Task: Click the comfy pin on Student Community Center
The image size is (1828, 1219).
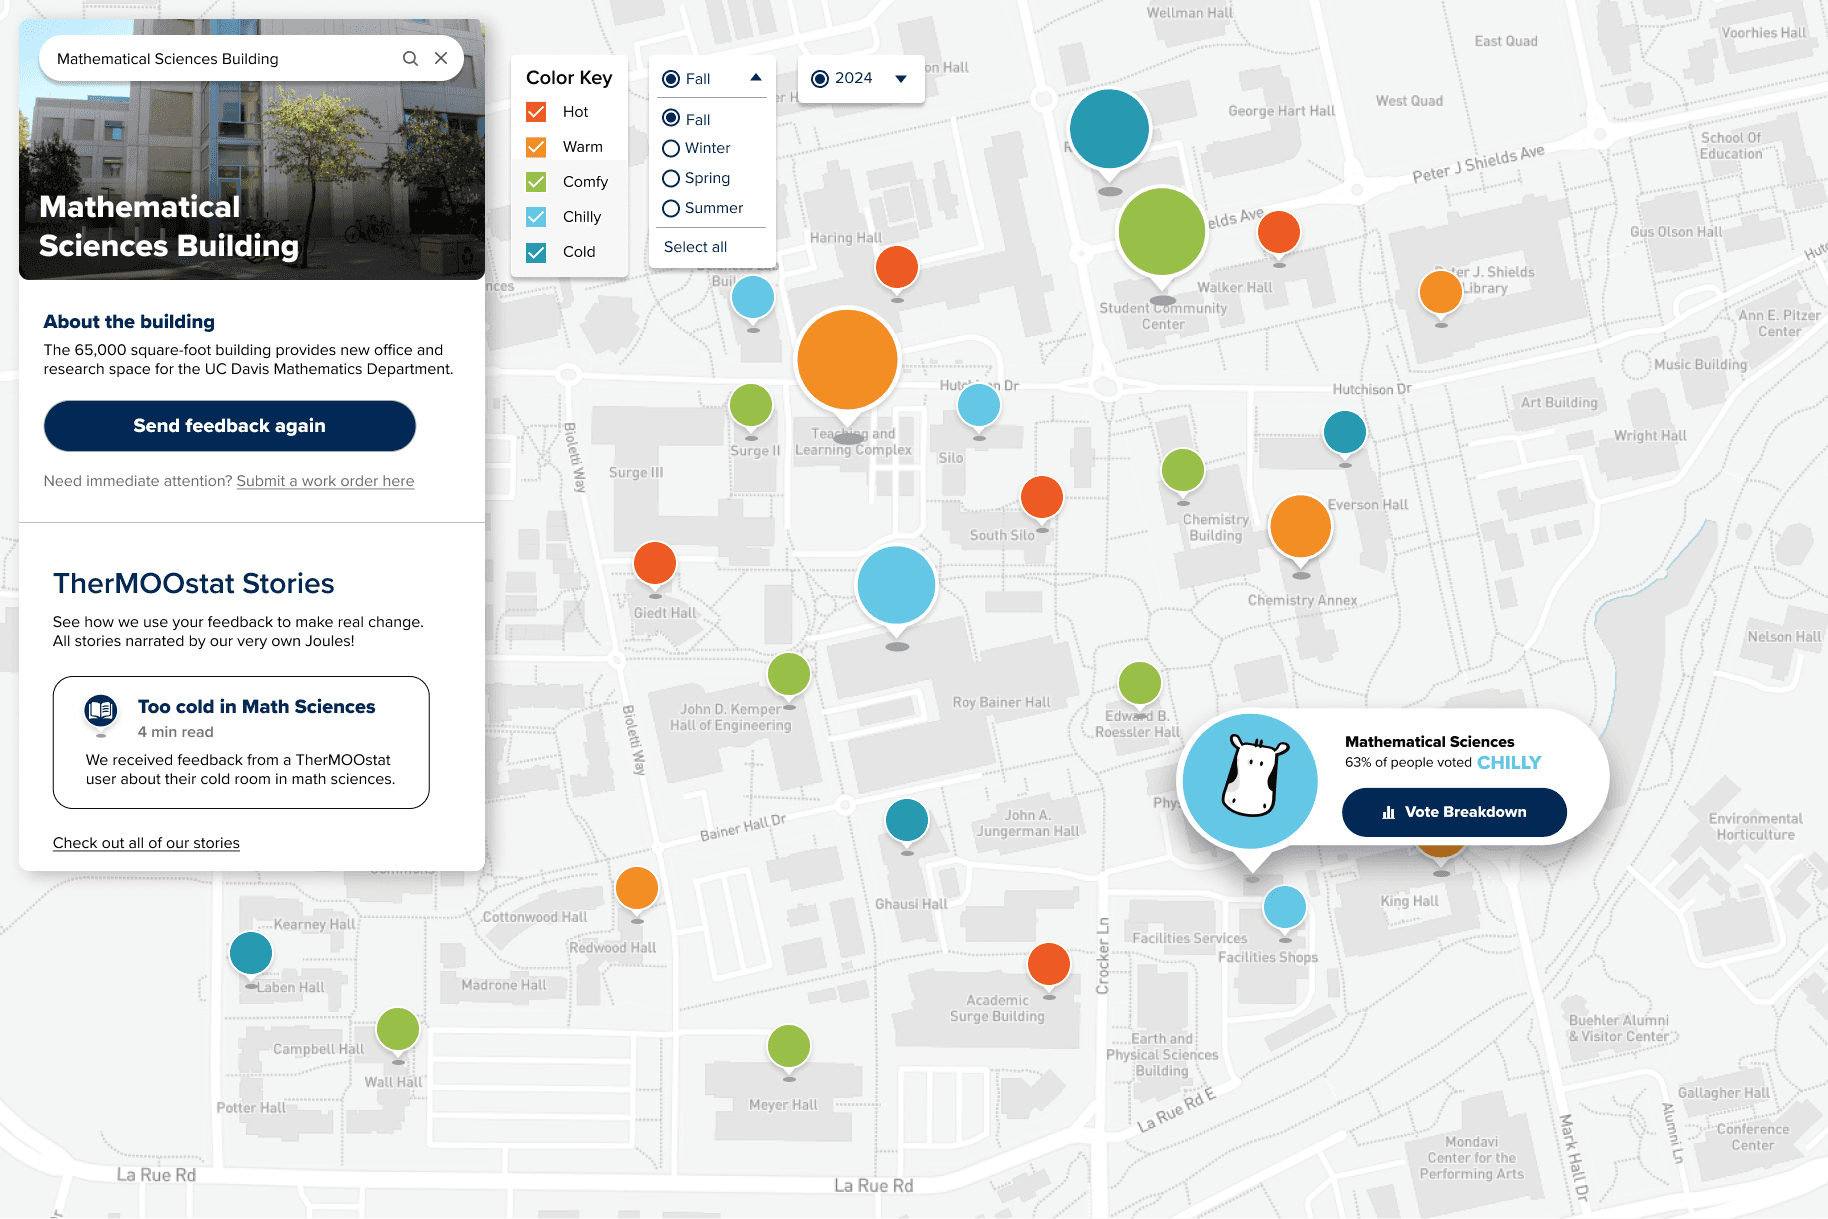Action: pos(1162,232)
